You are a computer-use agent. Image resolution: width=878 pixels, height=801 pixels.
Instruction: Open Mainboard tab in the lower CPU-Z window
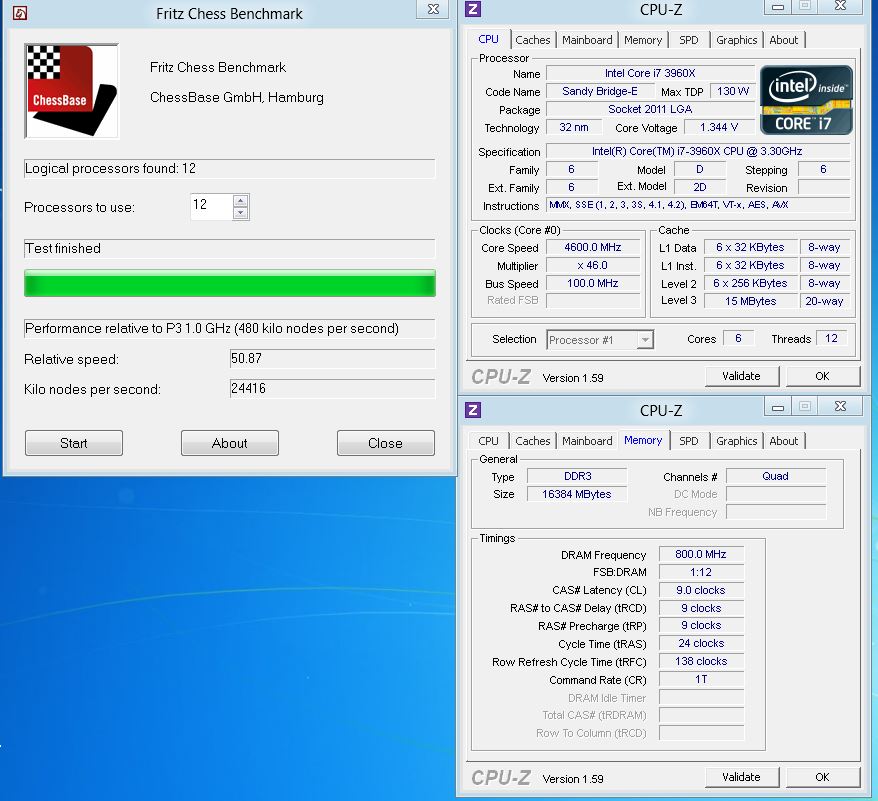coord(587,441)
